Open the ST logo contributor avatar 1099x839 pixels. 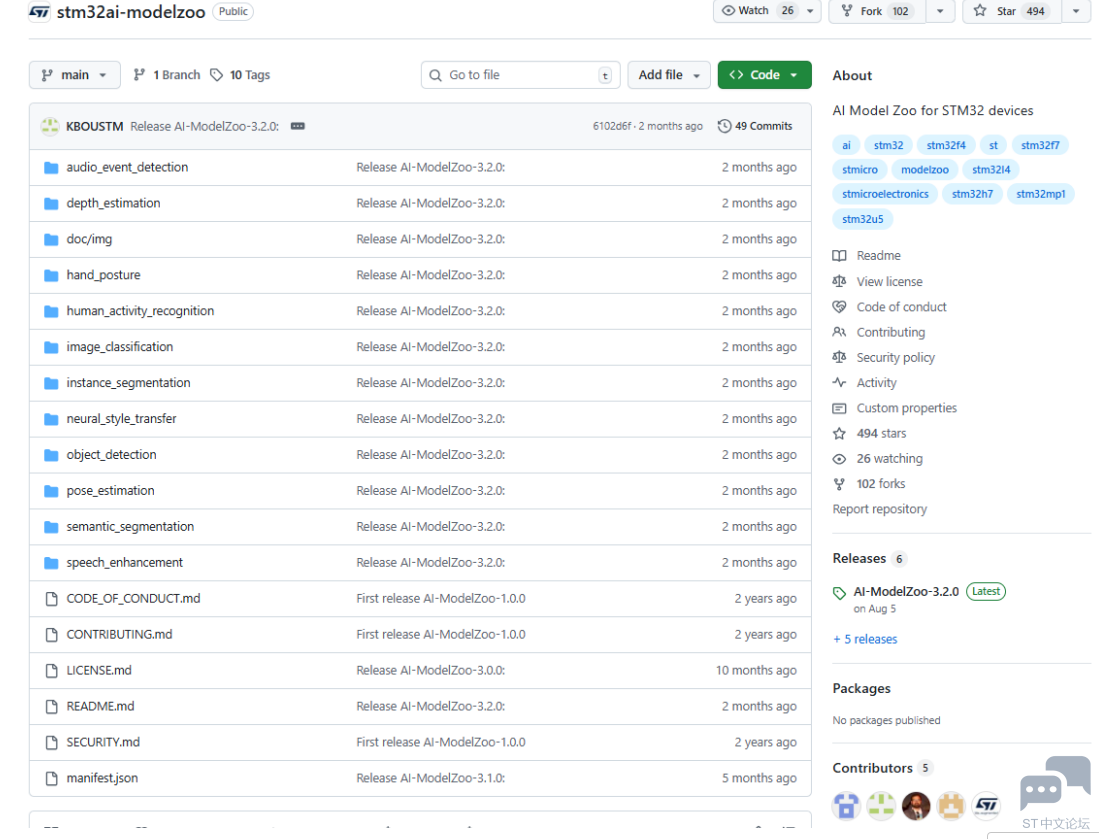[986, 806]
